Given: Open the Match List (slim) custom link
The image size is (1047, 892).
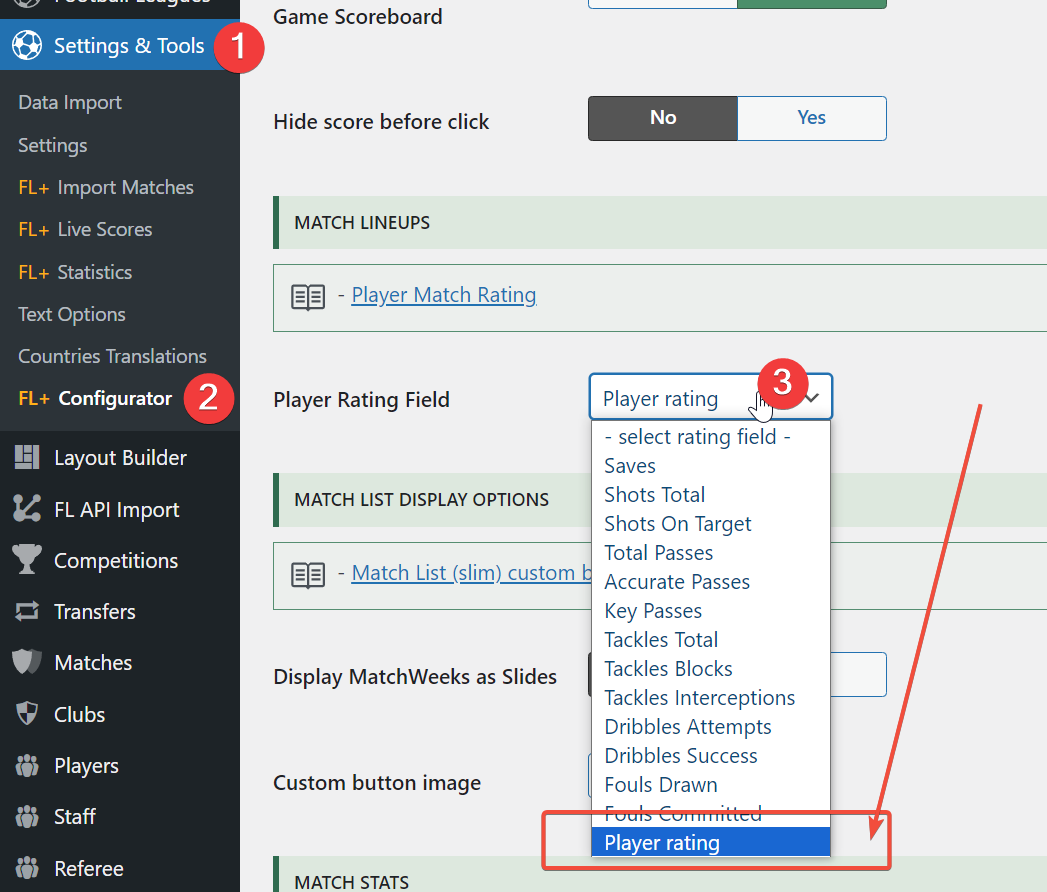Looking at the screenshot, I should coord(471,573).
